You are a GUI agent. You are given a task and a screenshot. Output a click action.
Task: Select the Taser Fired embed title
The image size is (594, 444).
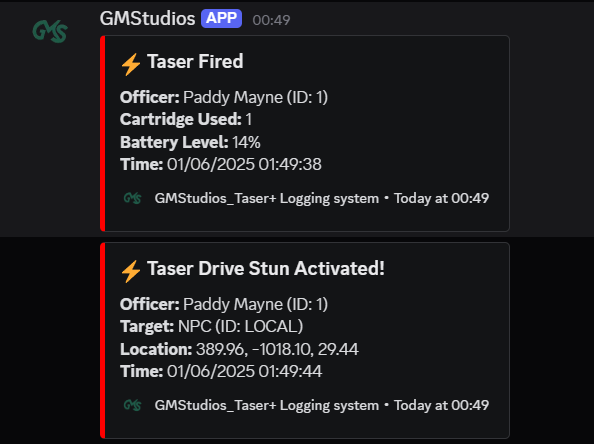point(195,61)
